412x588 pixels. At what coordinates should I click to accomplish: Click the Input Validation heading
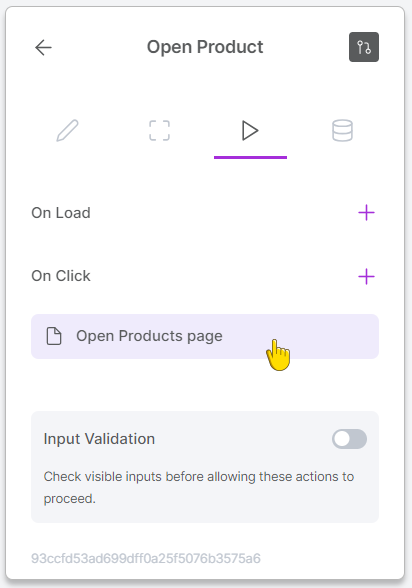pyautogui.click(x=99, y=439)
